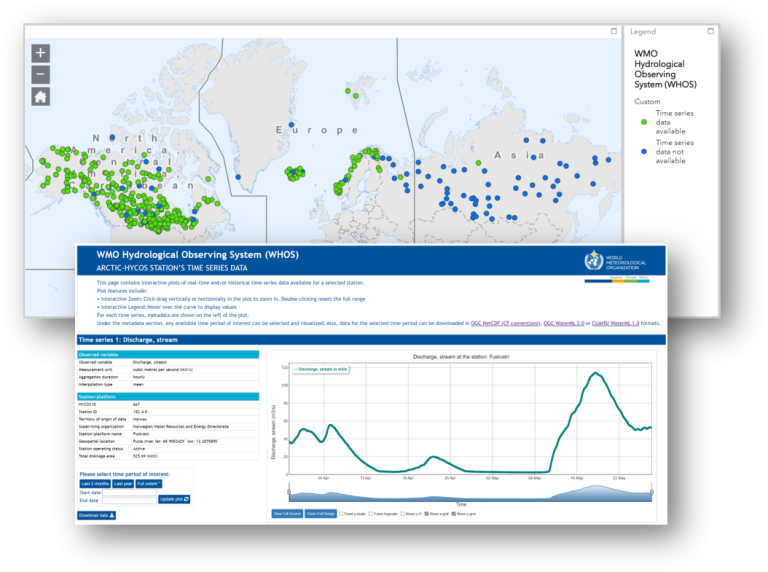This screenshot has height=572, width=768.
Task: Click the Start date input field
Action: [x=129, y=491]
